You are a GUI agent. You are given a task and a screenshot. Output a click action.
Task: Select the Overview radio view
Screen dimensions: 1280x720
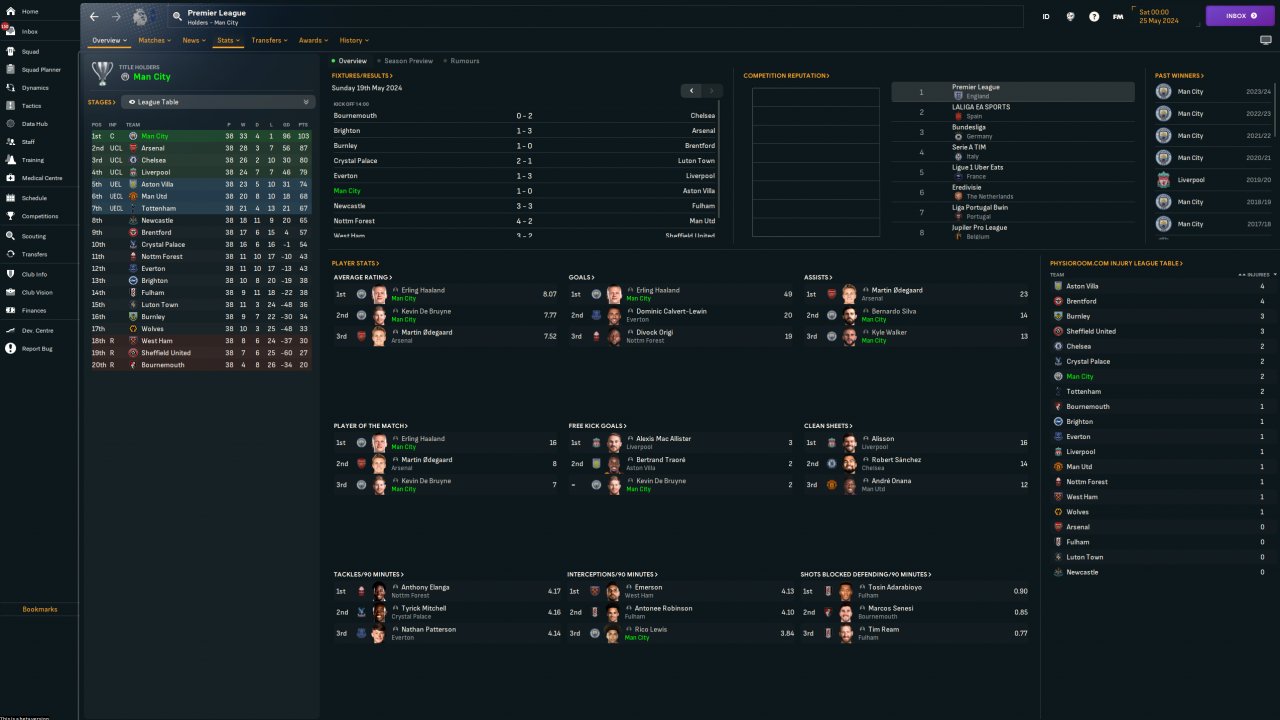[349, 61]
